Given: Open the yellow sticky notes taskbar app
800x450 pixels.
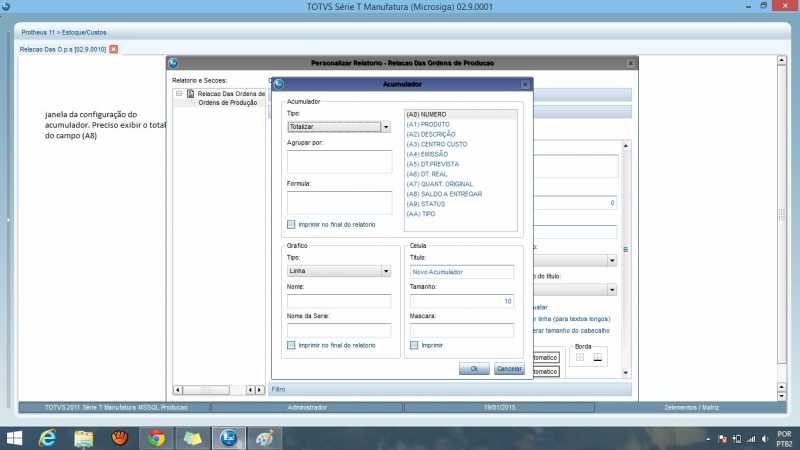Looking at the screenshot, I should coord(192,438).
